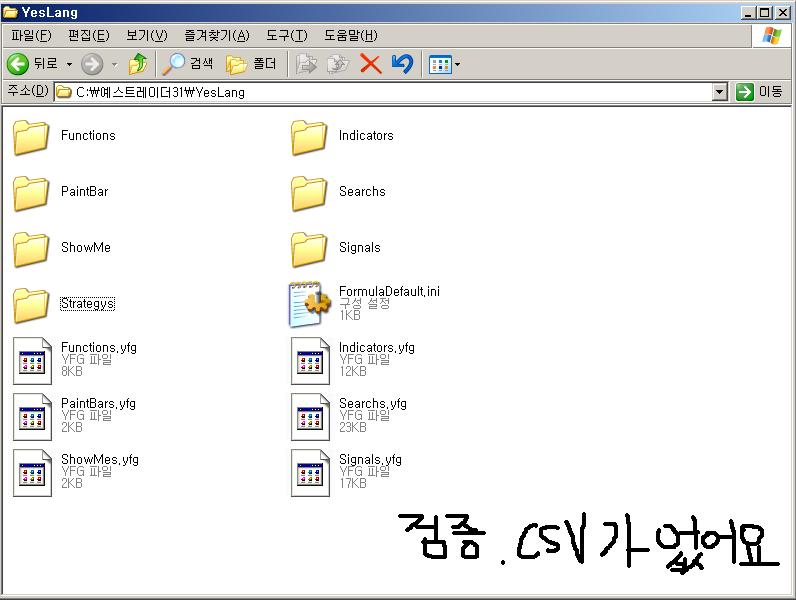Select the Searchs.yfg file icon

click(x=310, y=417)
